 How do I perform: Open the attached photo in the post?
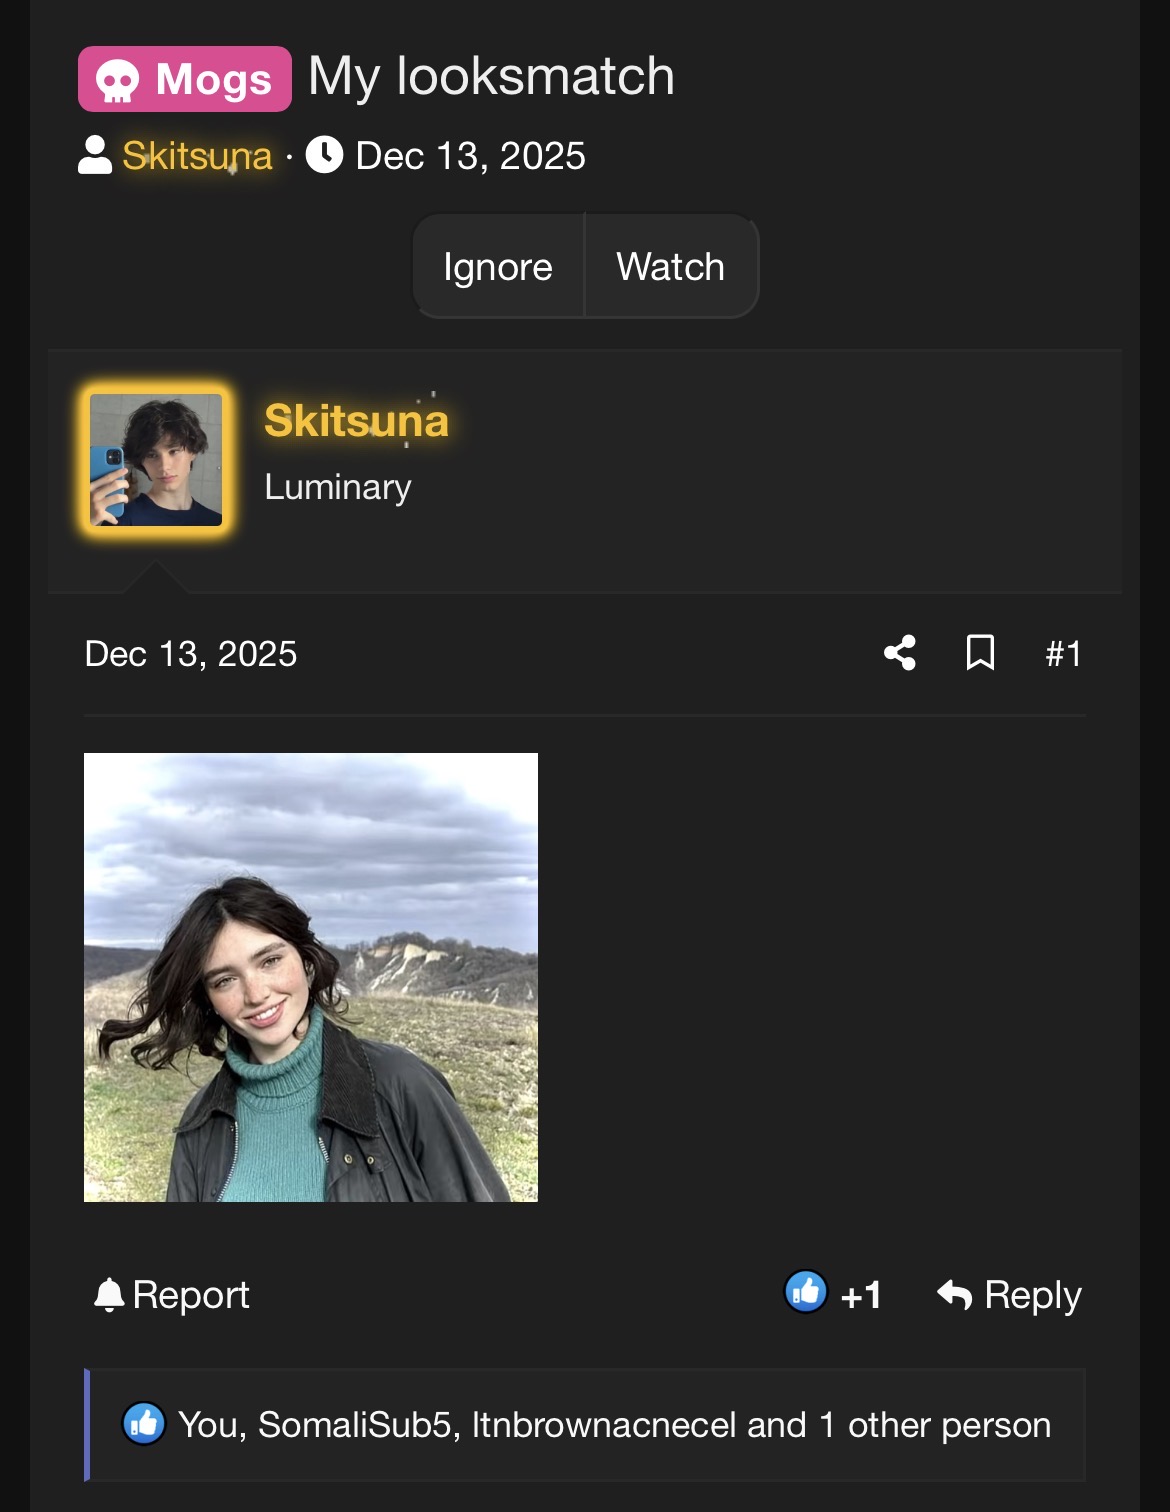[311, 977]
